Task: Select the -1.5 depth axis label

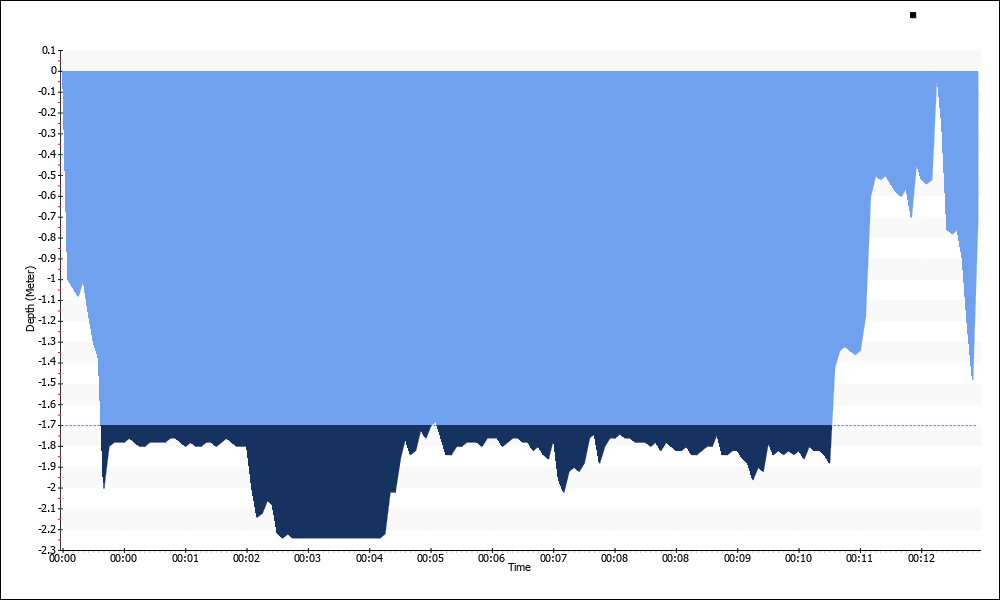Action: pos(47,383)
